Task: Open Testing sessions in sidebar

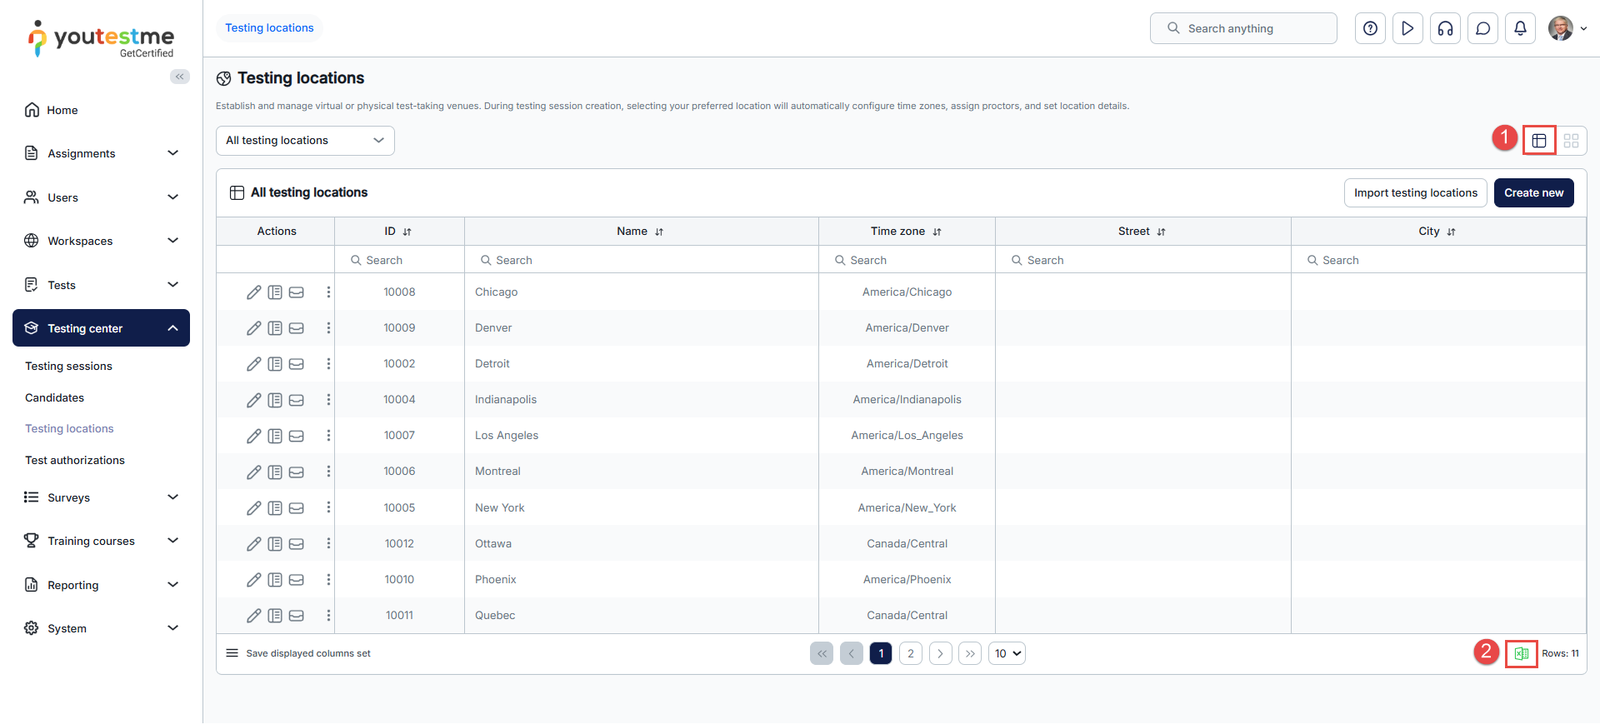Action: (x=69, y=366)
